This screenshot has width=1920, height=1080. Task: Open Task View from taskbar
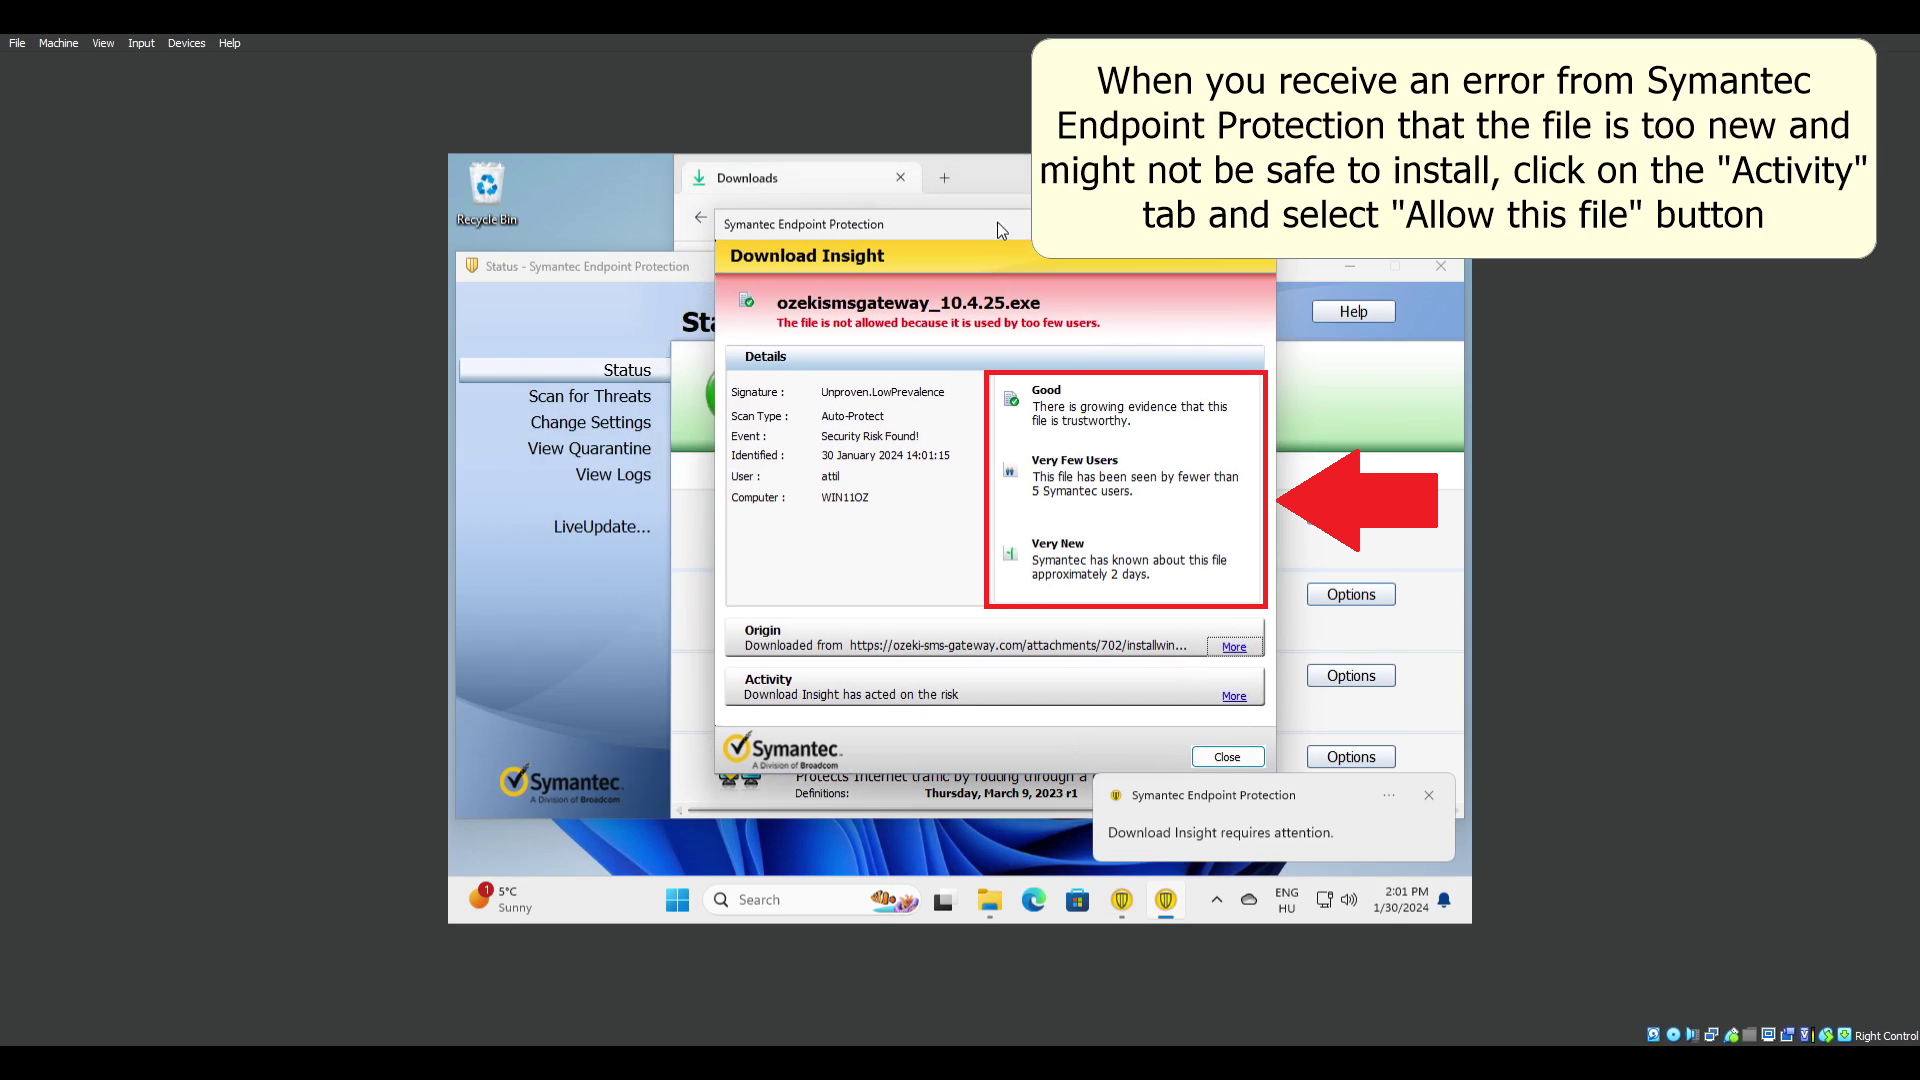tap(944, 901)
